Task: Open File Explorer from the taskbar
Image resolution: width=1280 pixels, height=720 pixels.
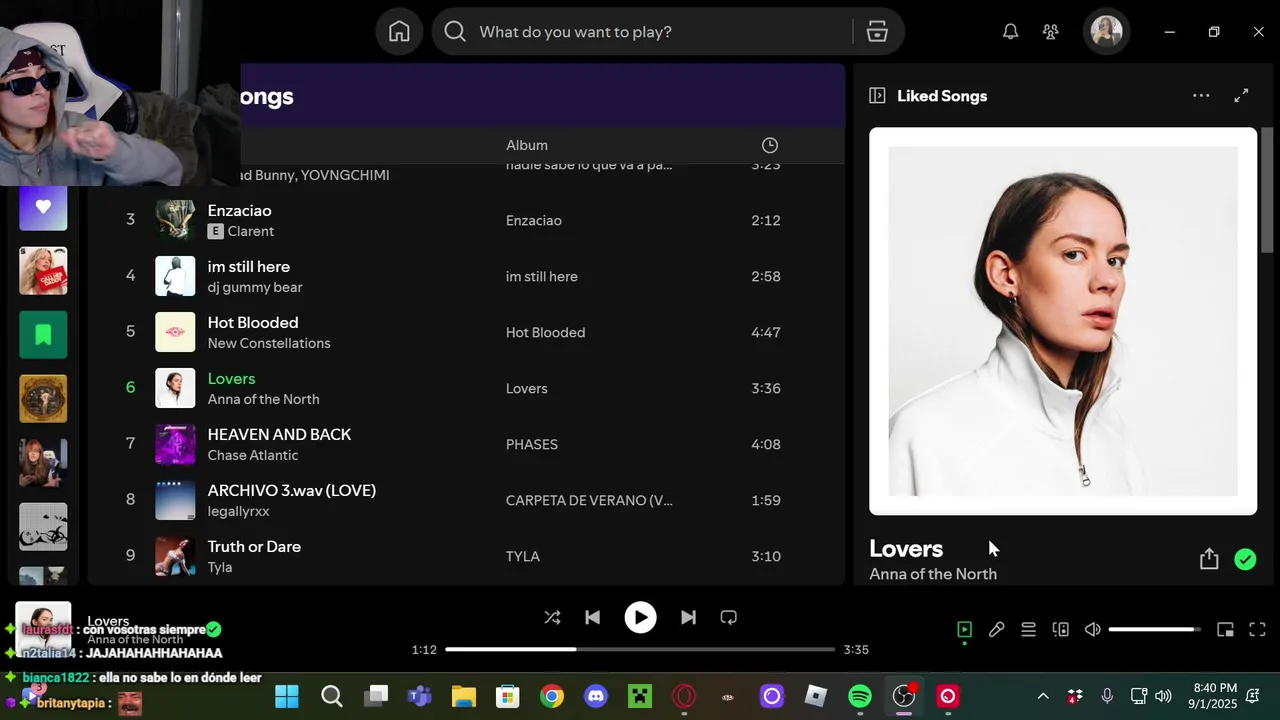Action: coord(464,696)
